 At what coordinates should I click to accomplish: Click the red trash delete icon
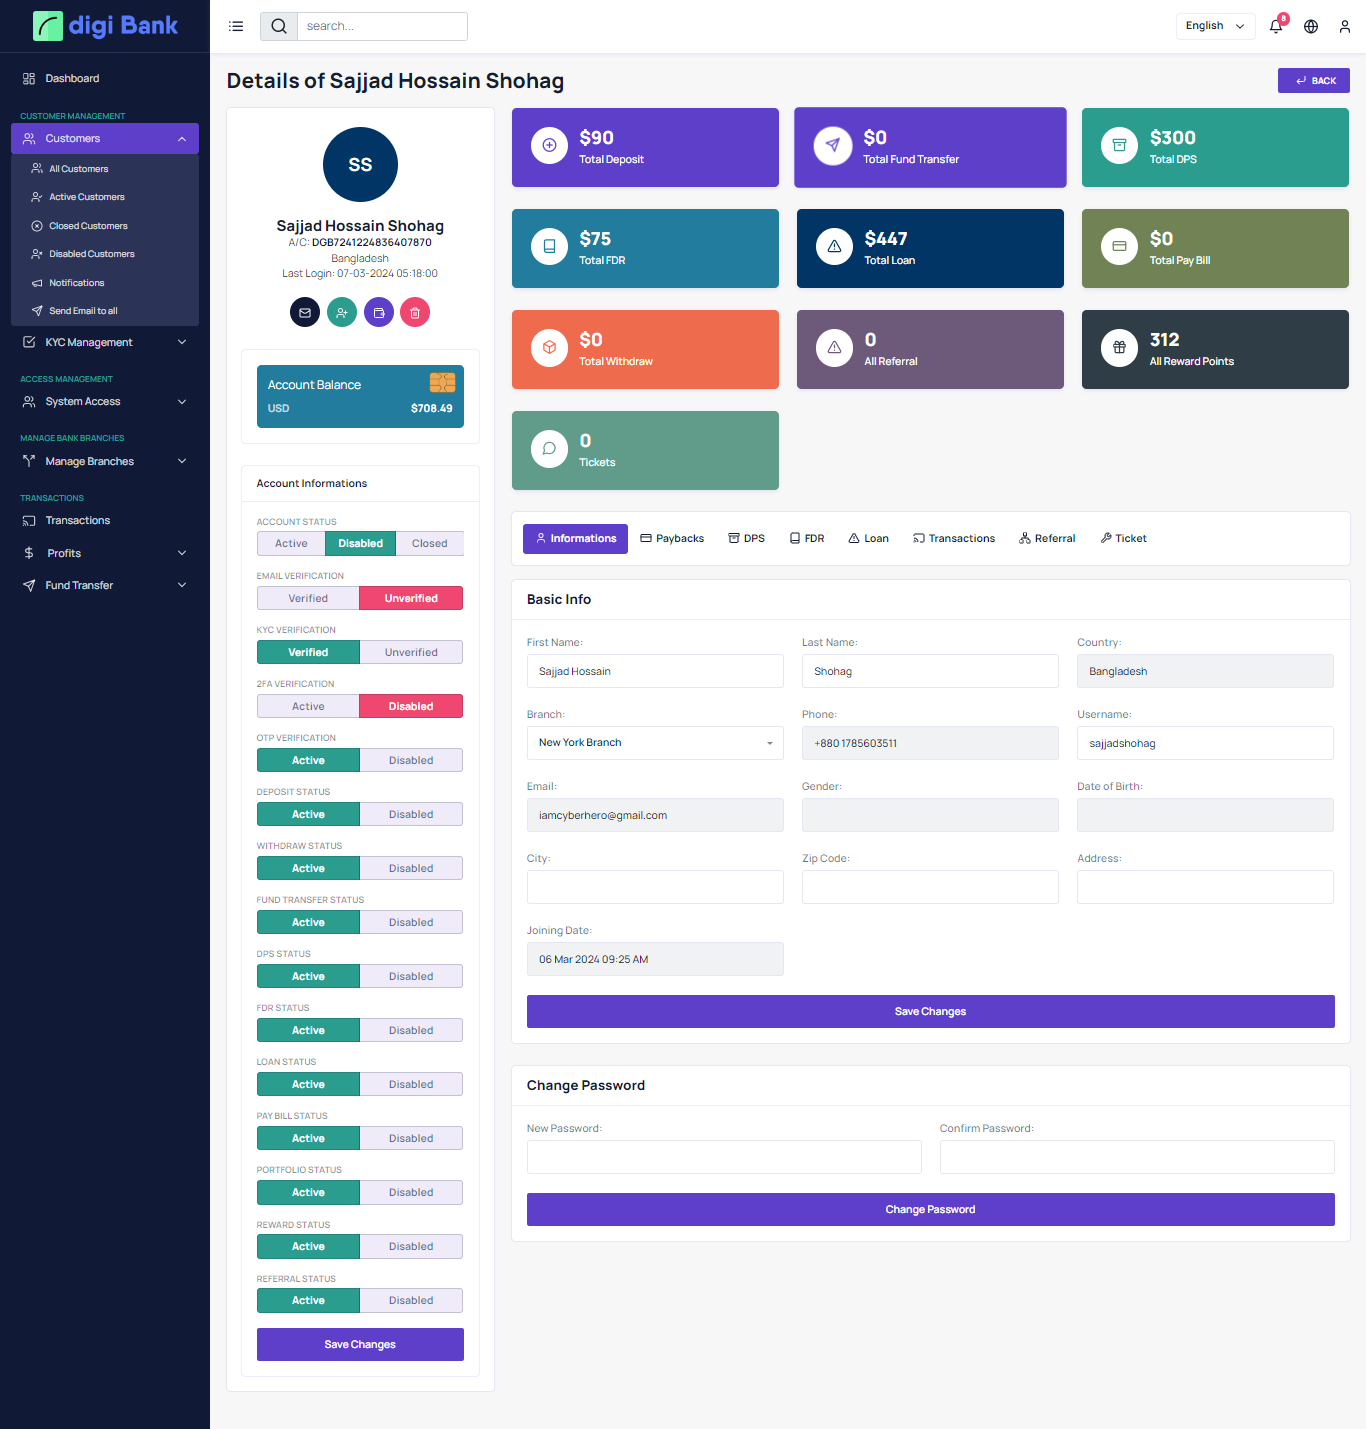(x=415, y=313)
